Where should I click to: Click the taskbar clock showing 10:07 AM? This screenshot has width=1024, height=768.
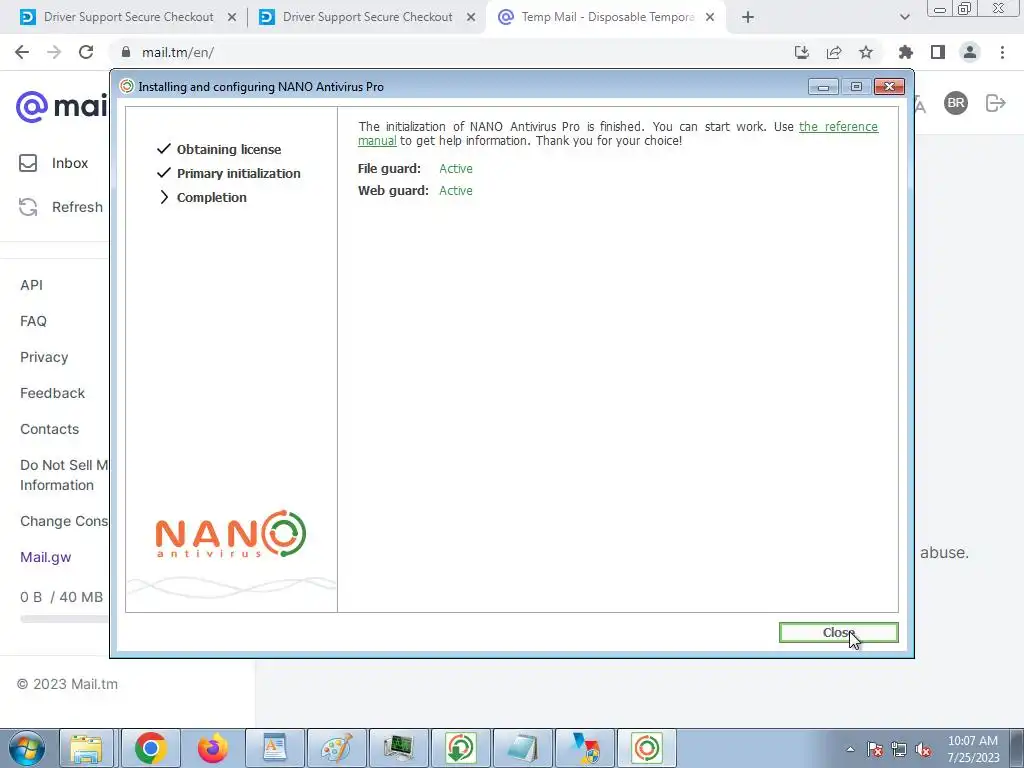click(973, 749)
